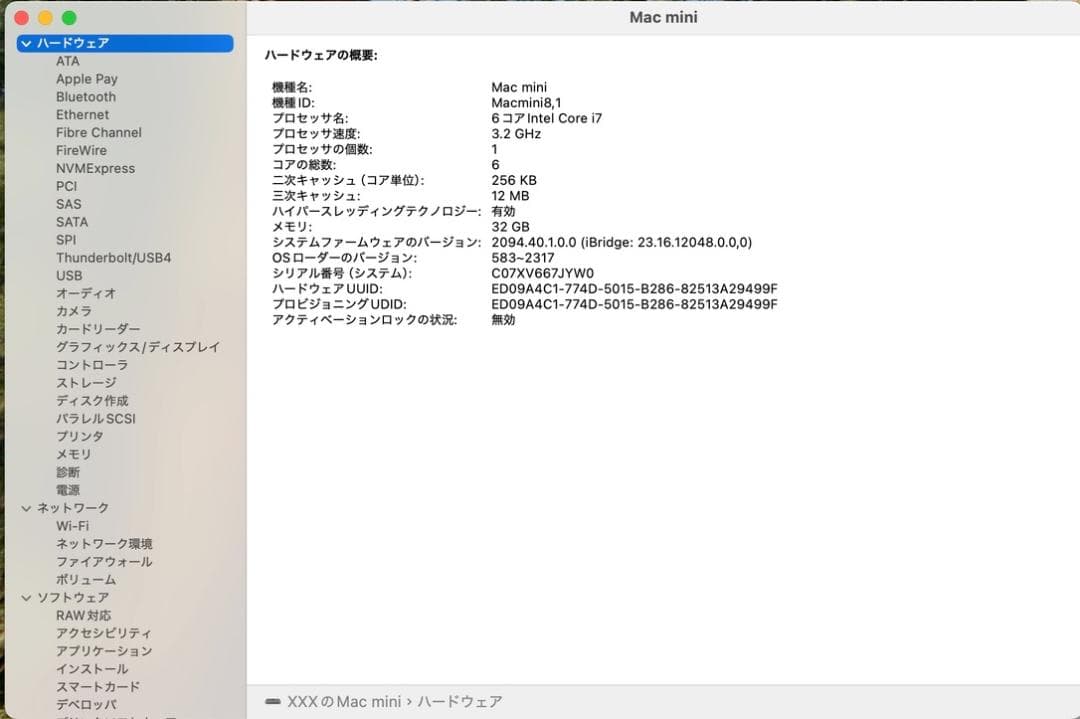This screenshot has height=719, width=1080.
Task: Open the コントローラ entry
Action: click(92, 366)
